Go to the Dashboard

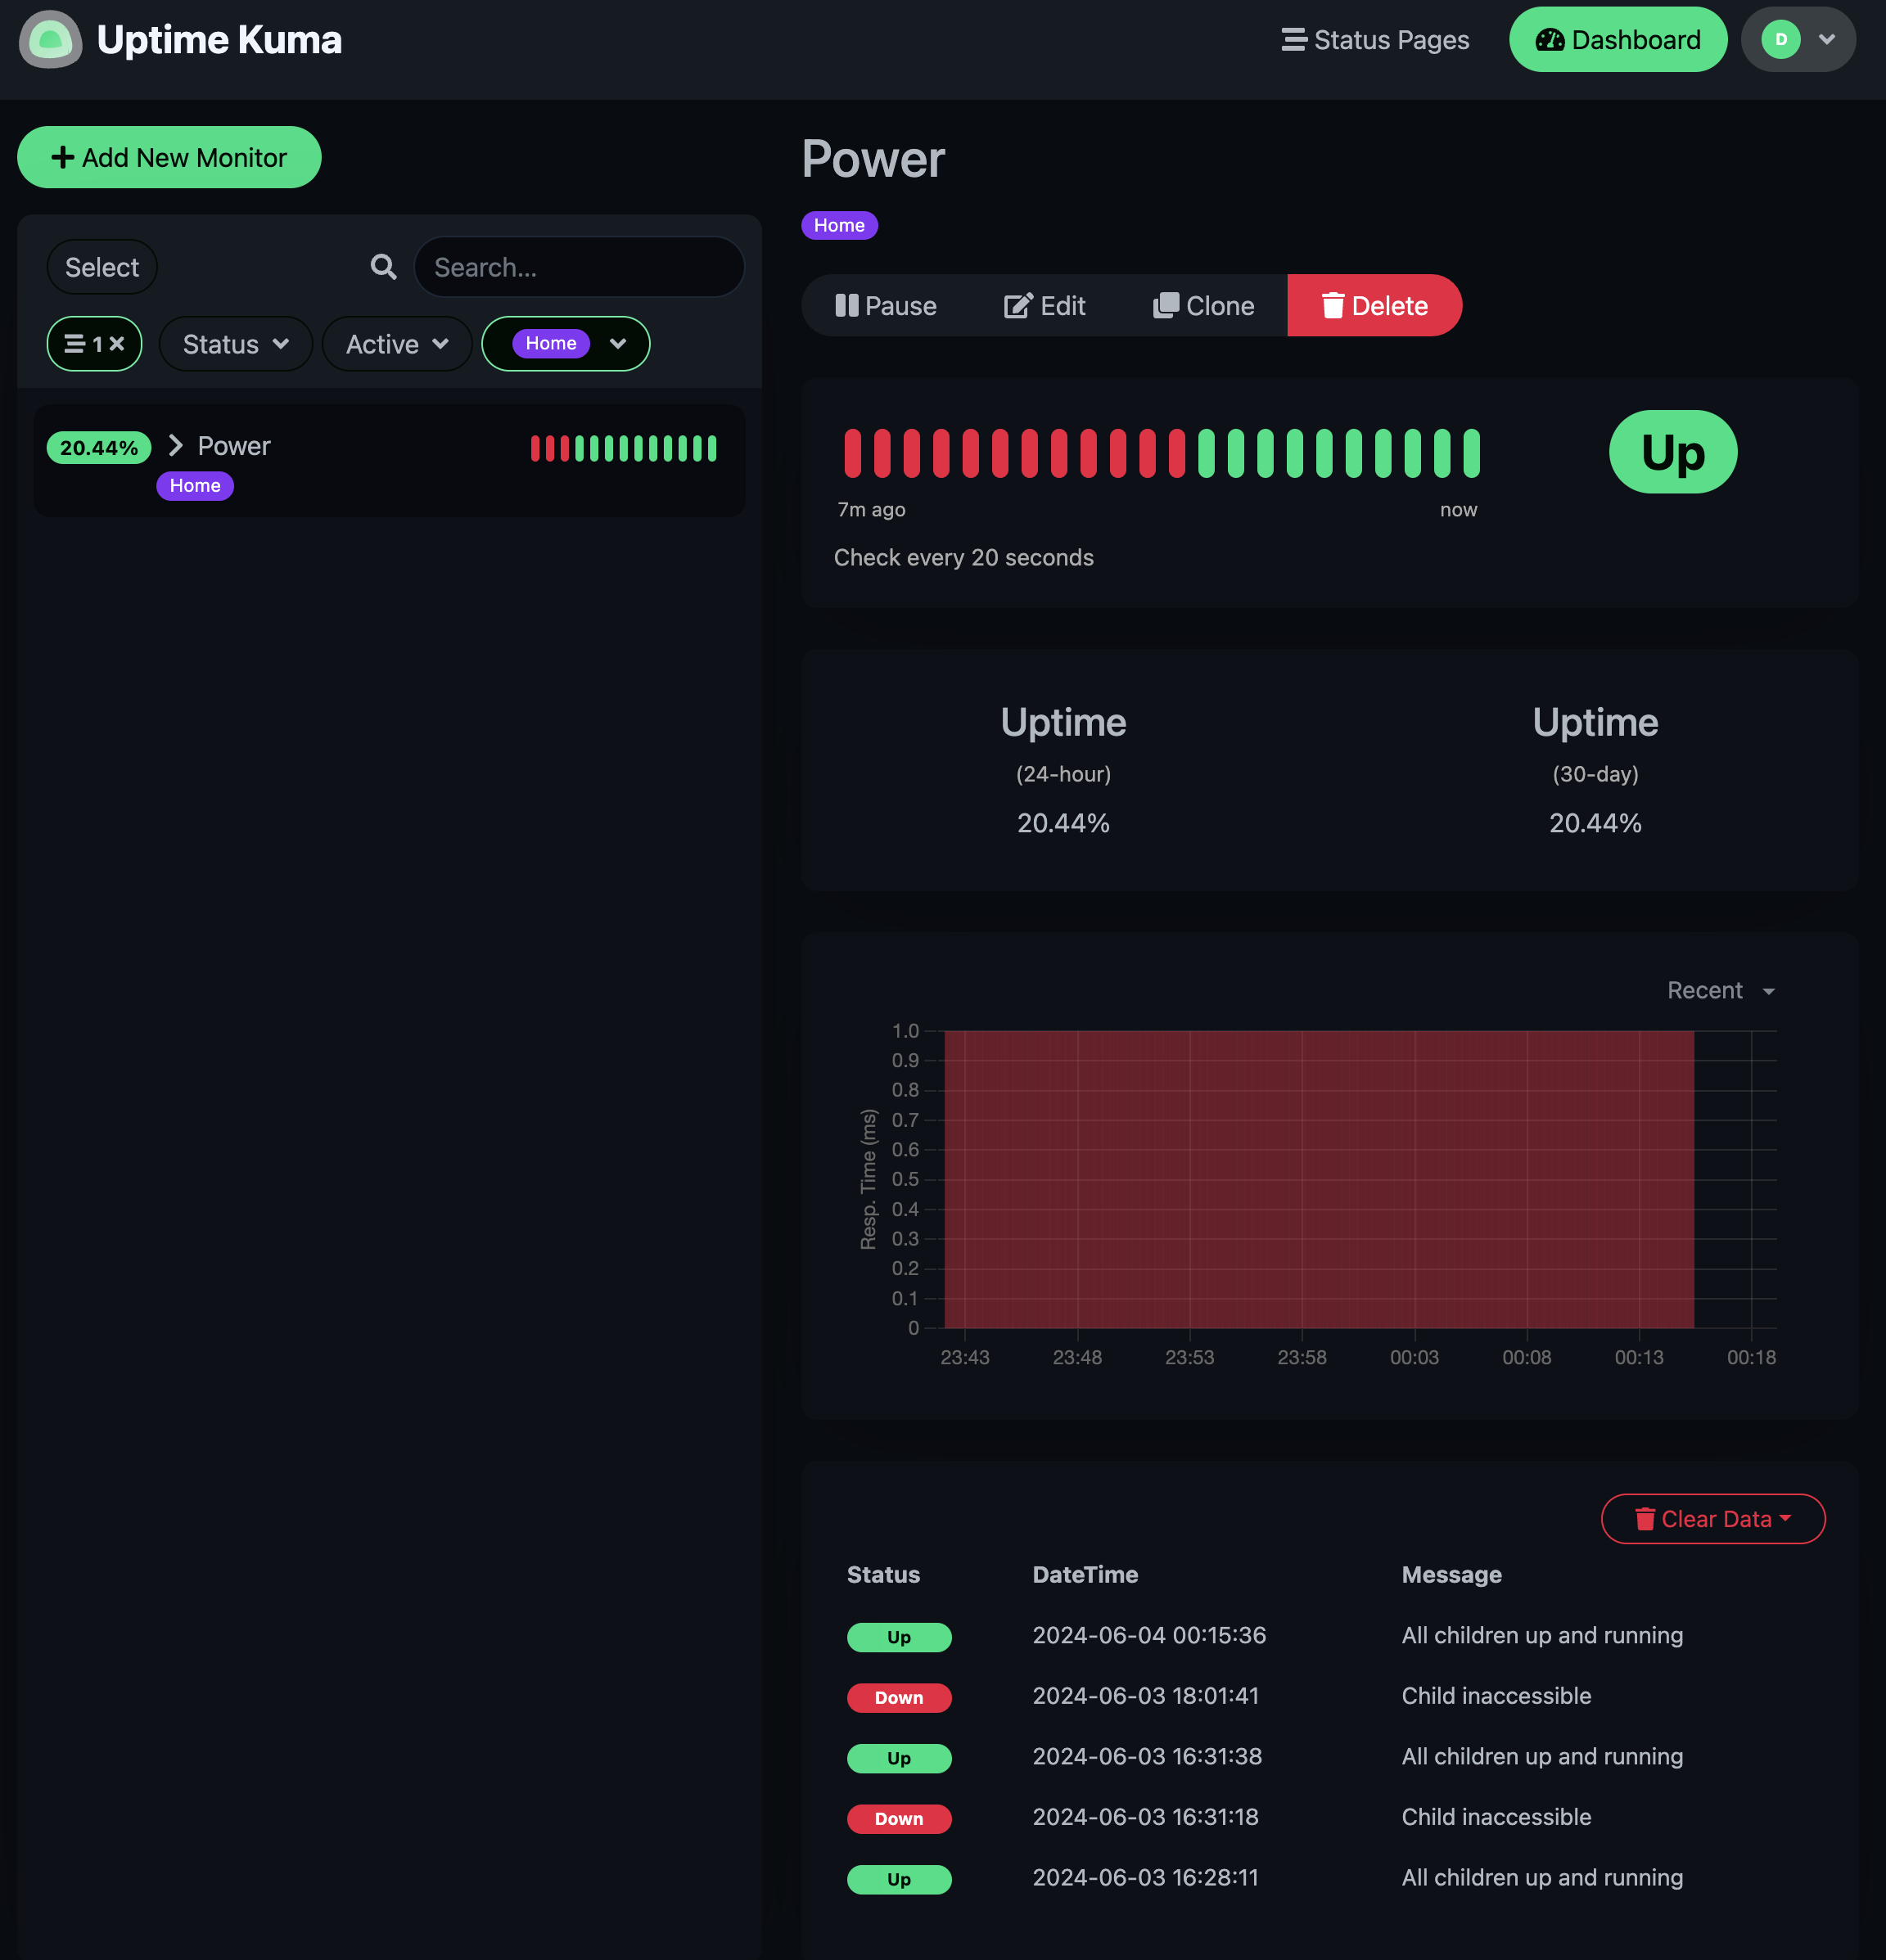point(1618,39)
